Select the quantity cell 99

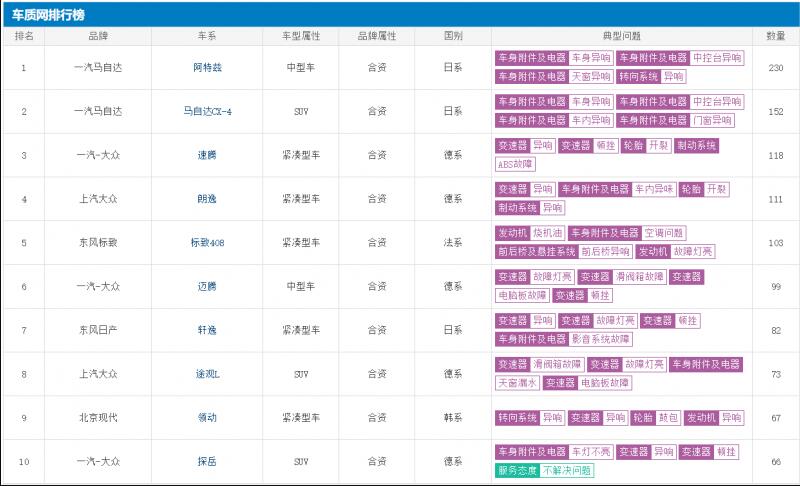[776, 287]
